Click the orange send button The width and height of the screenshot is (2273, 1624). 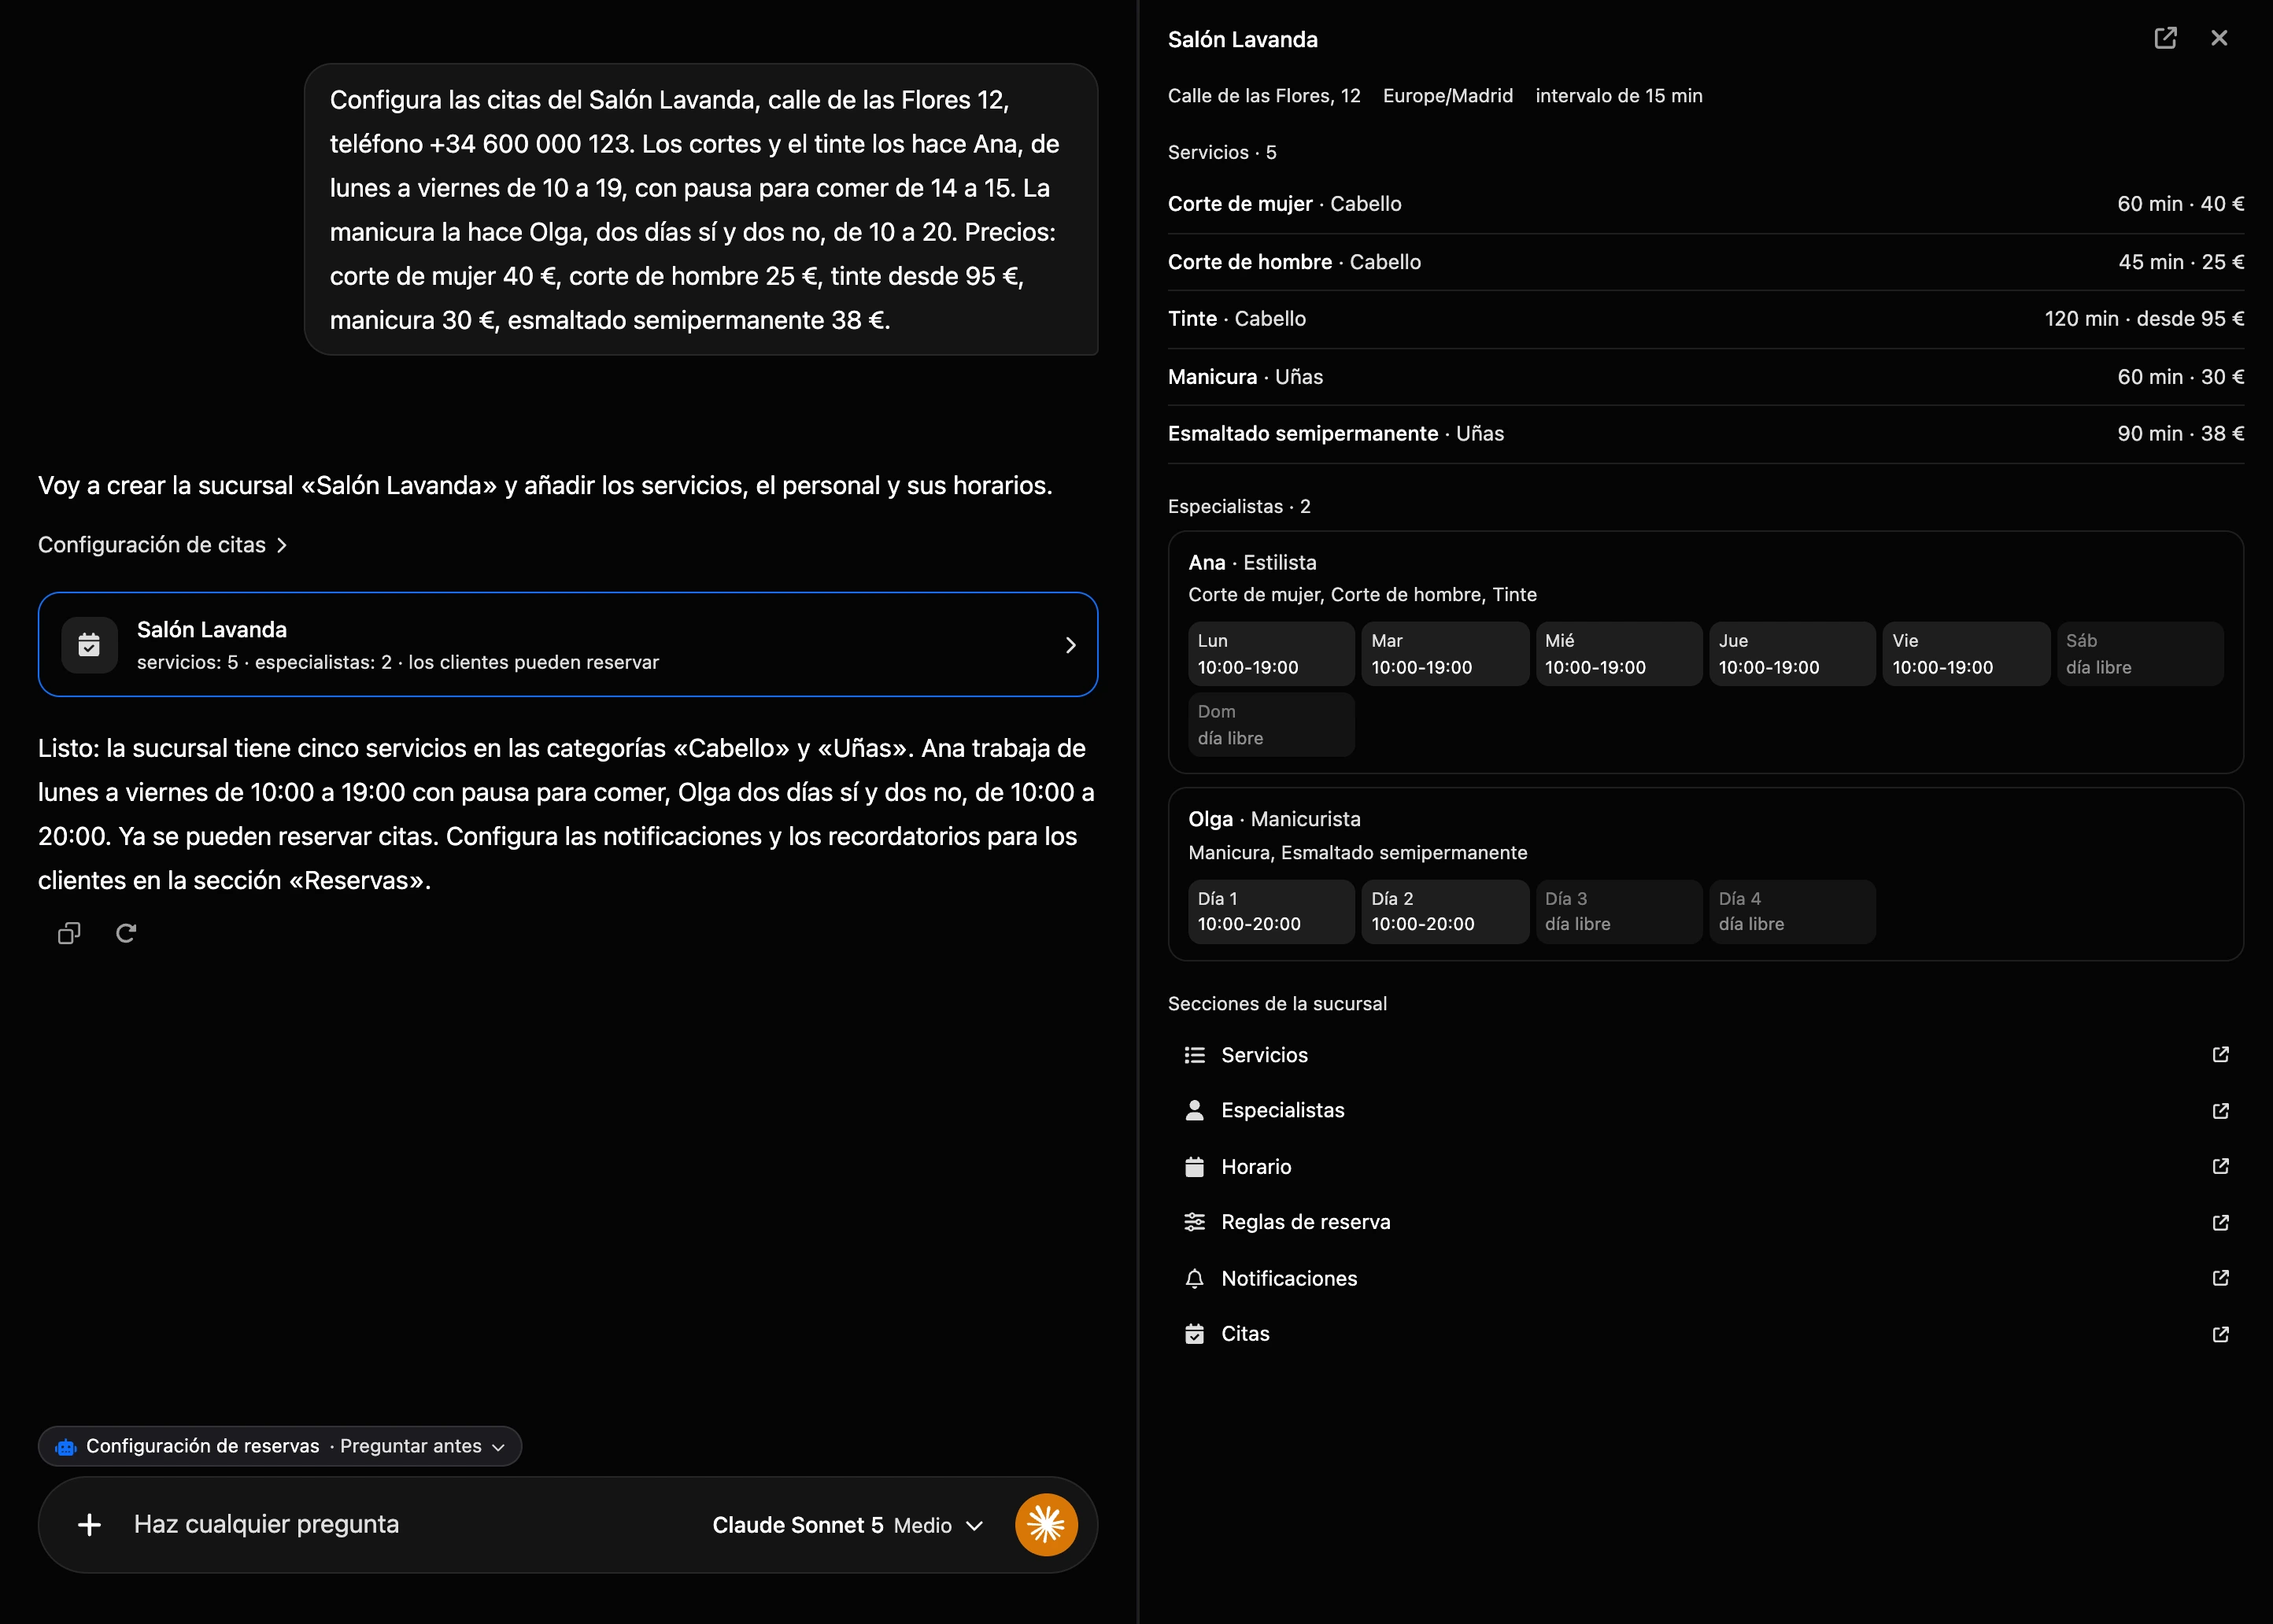click(1046, 1524)
